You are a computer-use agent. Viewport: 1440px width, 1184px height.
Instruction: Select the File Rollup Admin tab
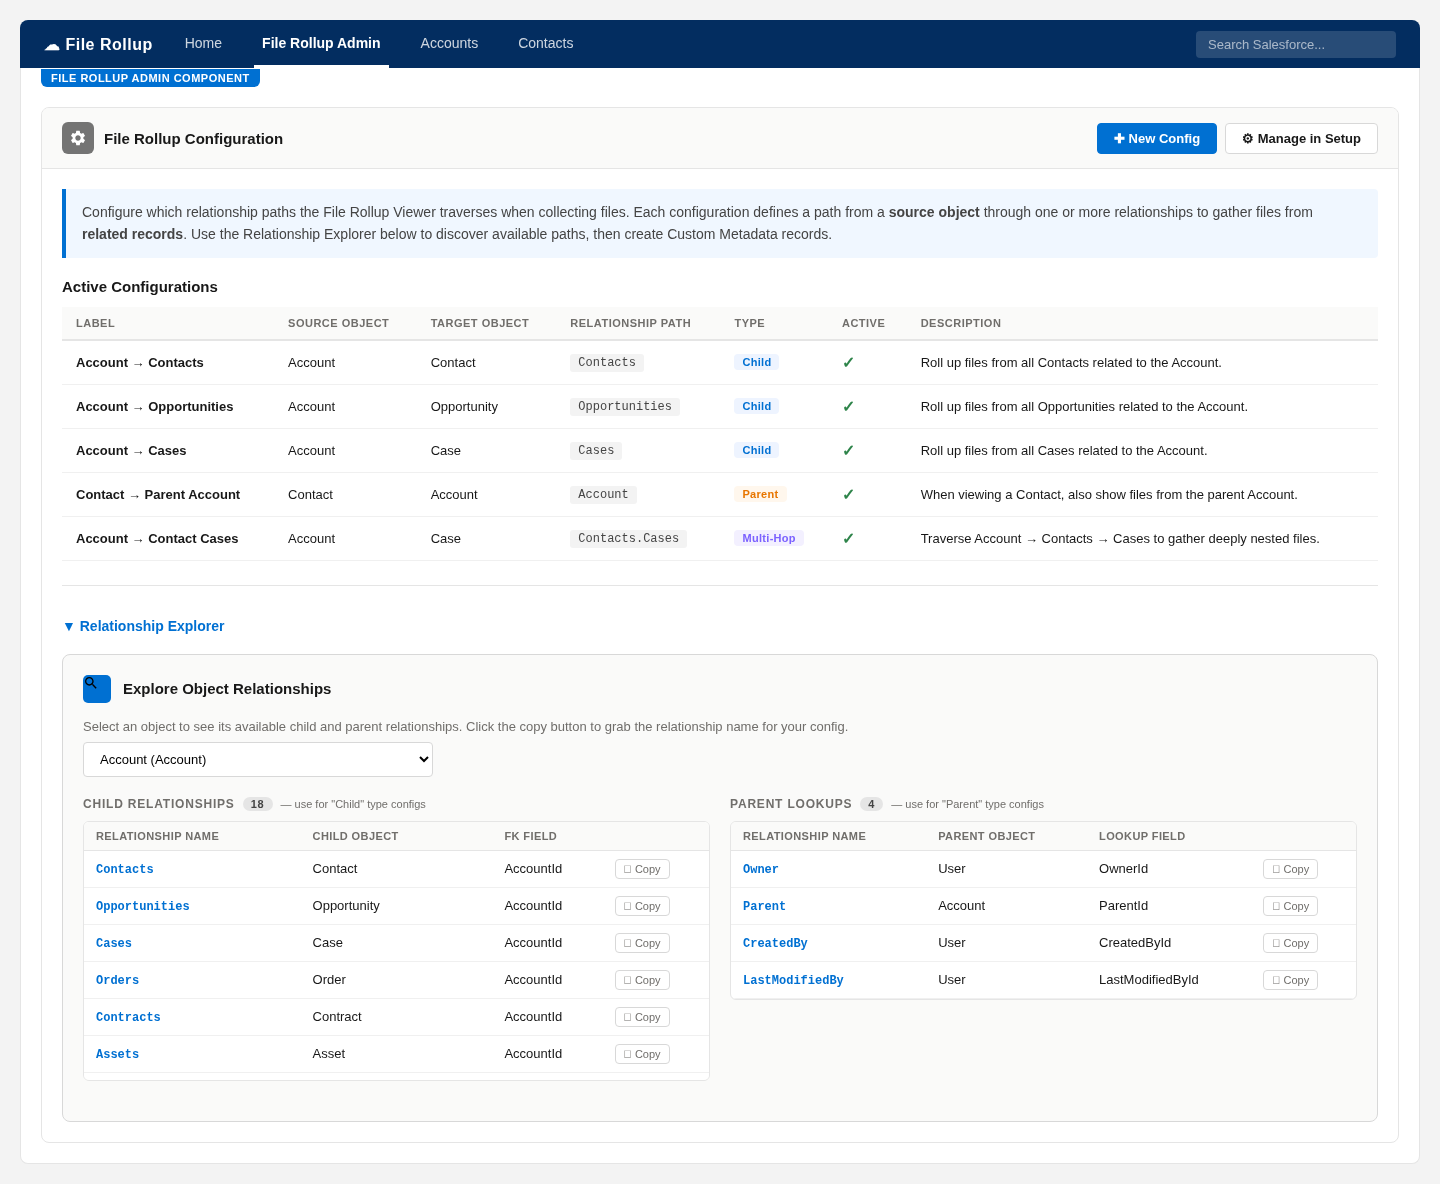tap(321, 43)
